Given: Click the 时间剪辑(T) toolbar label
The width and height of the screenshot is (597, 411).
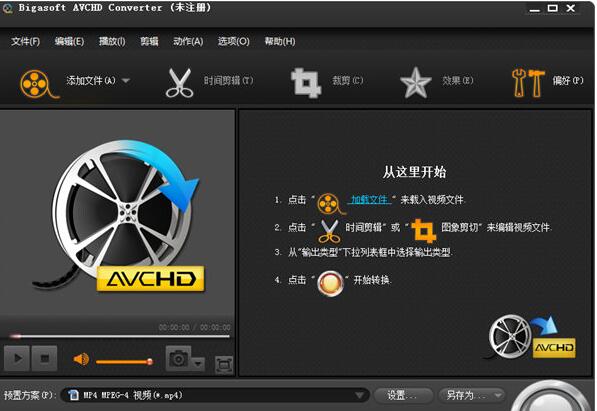Looking at the screenshot, I should (x=228, y=81).
